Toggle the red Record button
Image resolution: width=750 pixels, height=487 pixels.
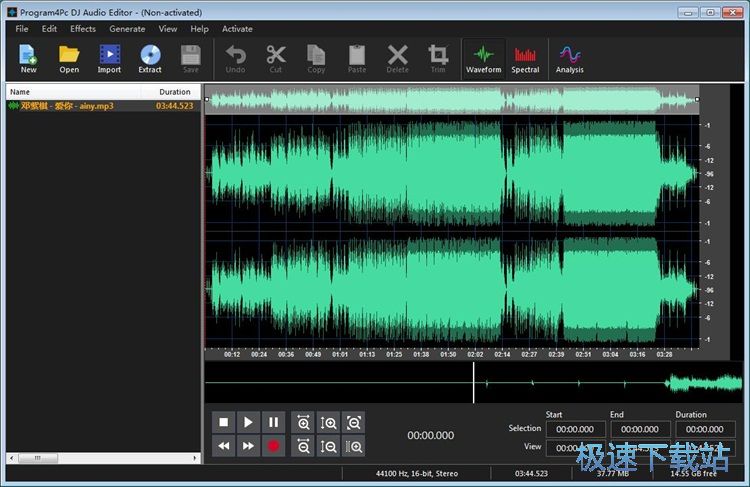pyautogui.click(x=273, y=446)
